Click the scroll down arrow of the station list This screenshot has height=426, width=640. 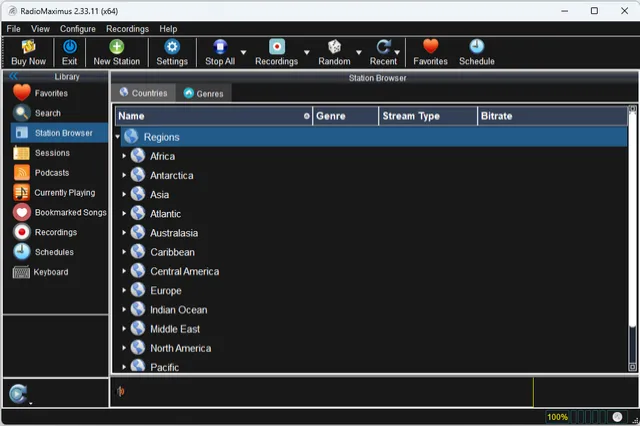click(x=632, y=367)
